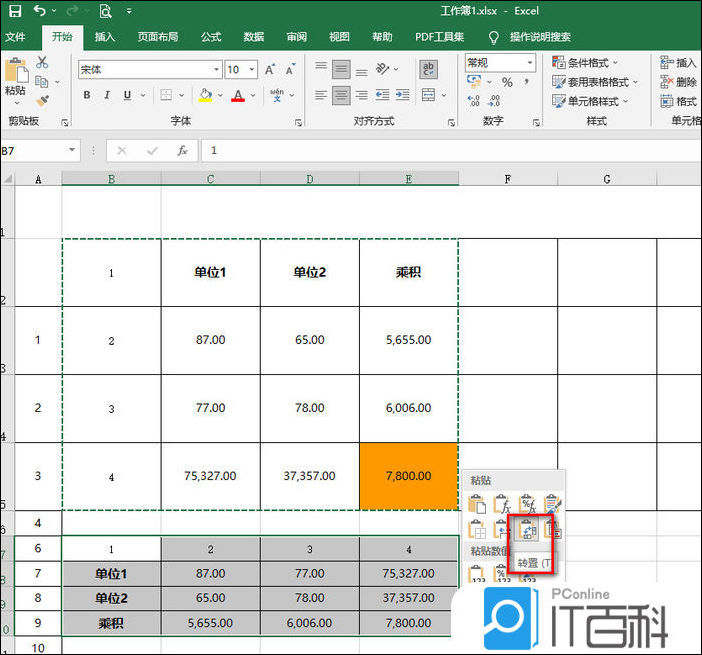The width and height of the screenshot is (702, 655).
Task: Toggle the middle vertical align button
Action: (x=341, y=69)
